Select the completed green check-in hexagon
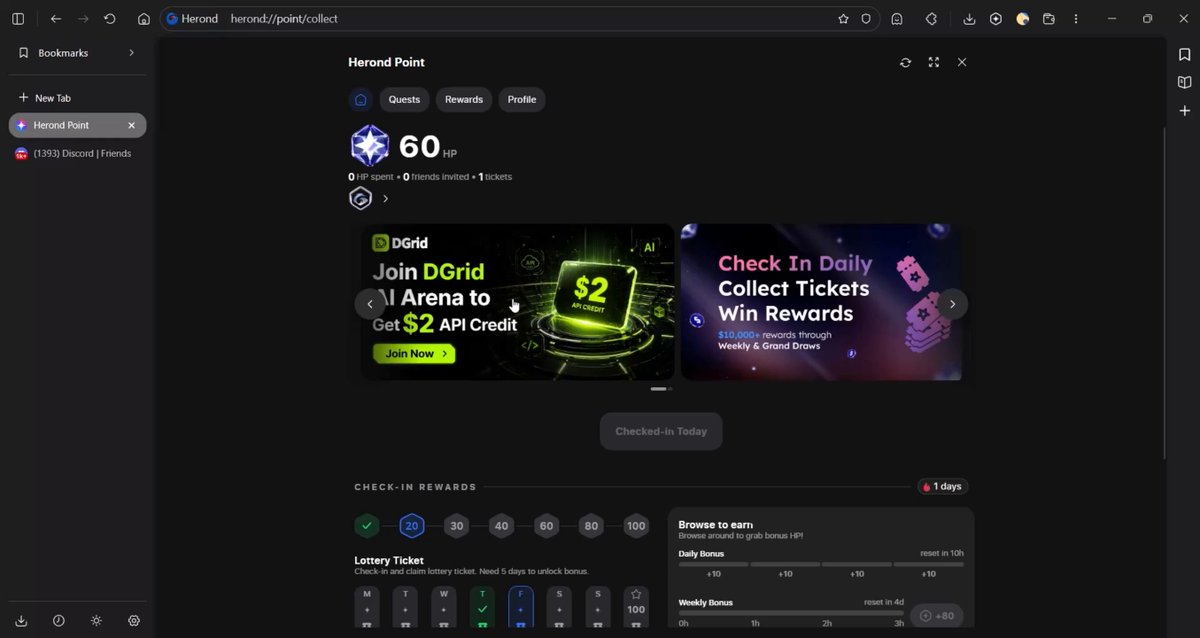Screen dimensions: 1200x638 click(367, 525)
